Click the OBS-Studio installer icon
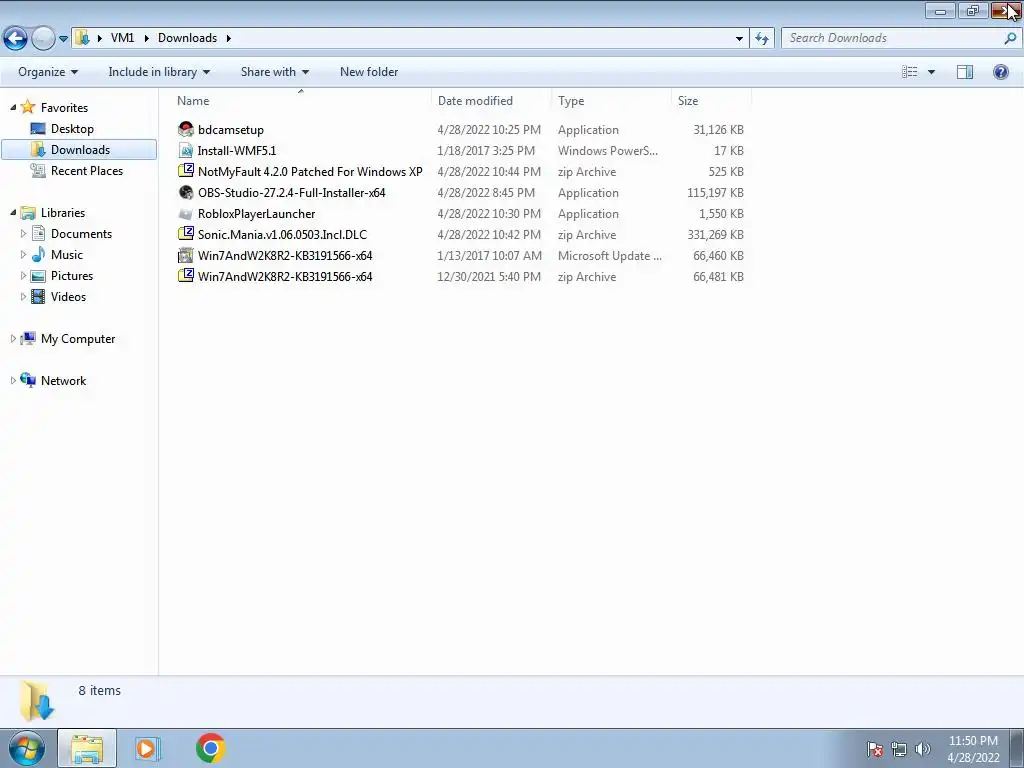Screen dimensions: 1024x768 pos(186,192)
